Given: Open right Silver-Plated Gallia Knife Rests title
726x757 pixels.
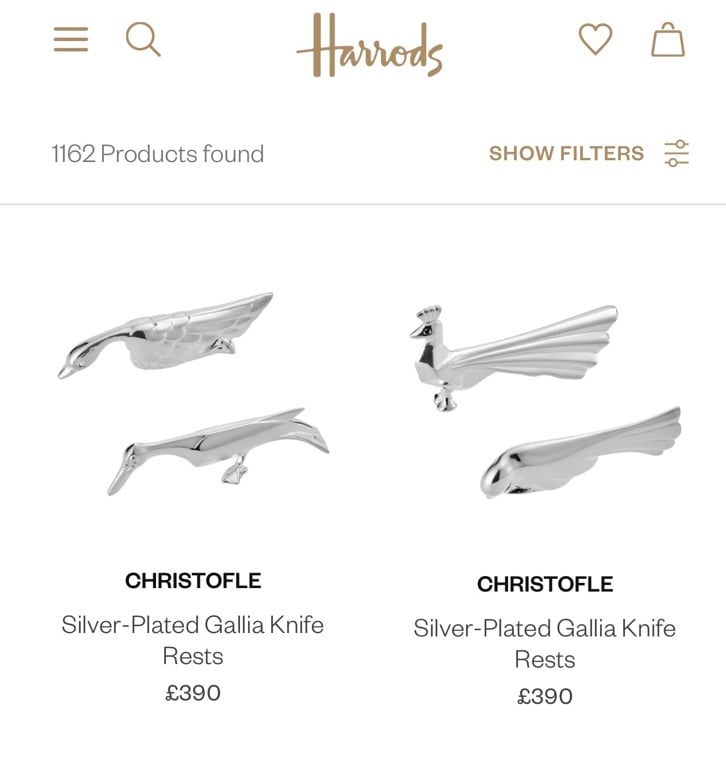Looking at the screenshot, I should (x=544, y=644).
